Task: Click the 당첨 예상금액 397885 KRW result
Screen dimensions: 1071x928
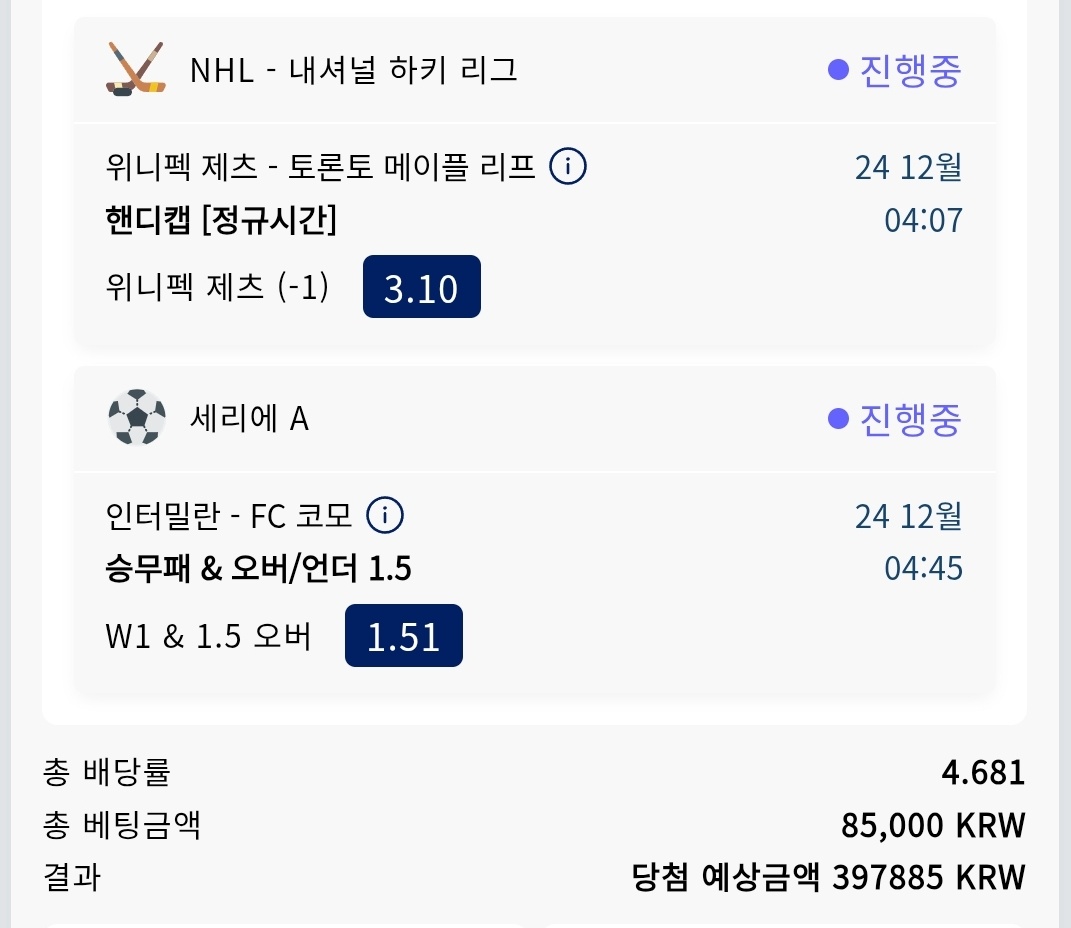Action: pos(829,877)
